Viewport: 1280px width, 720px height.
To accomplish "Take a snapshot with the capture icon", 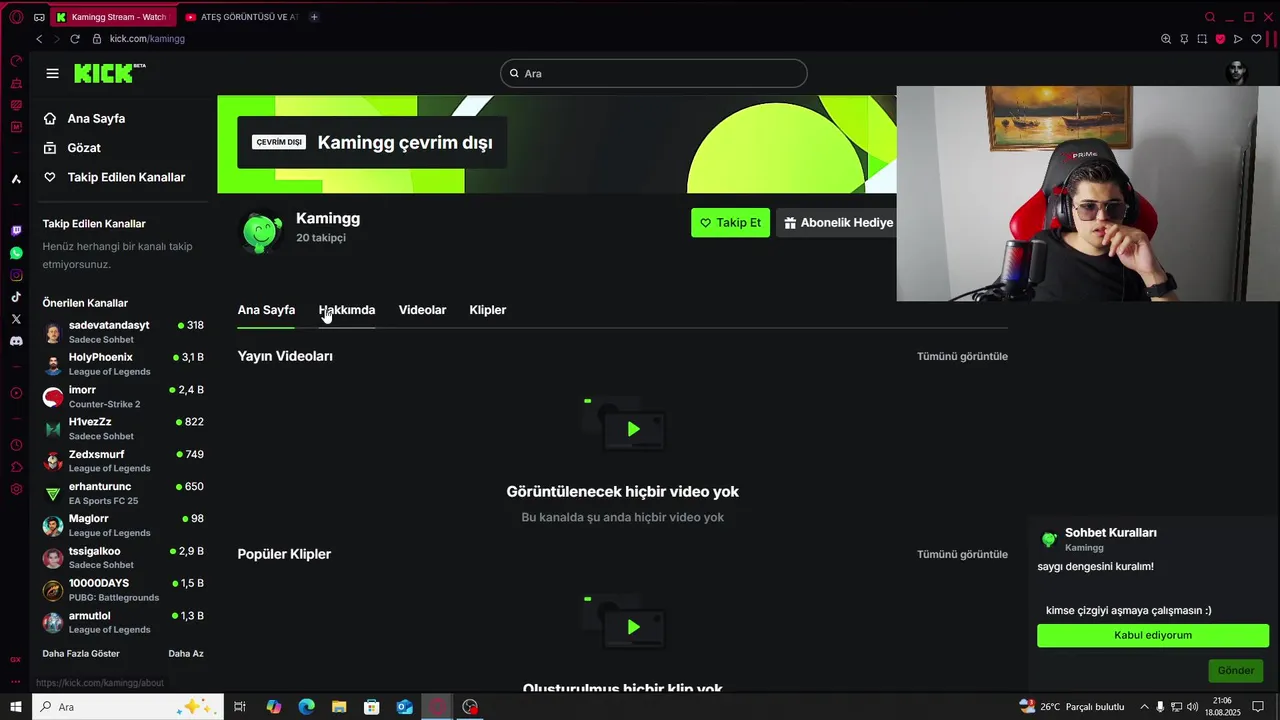I will [1202, 39].
